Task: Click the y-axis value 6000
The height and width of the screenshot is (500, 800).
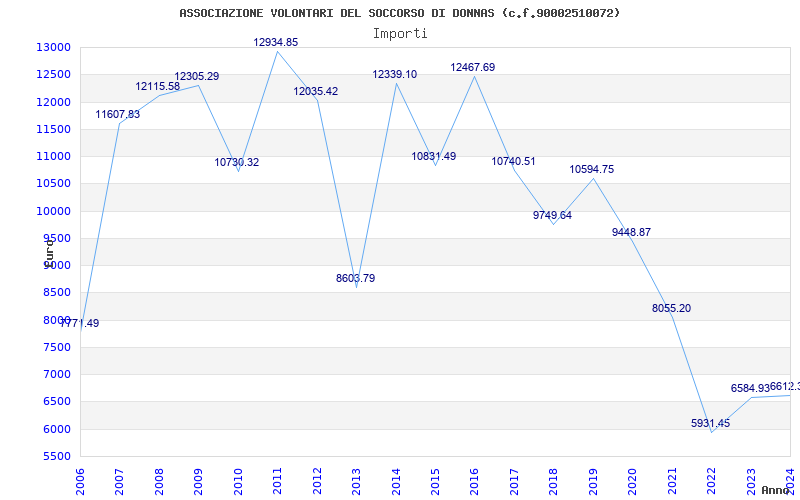Action: pos(56,429)
